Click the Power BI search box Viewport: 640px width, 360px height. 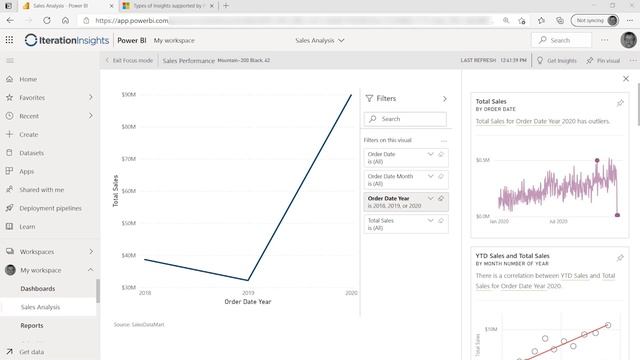(x=561, y=40)
